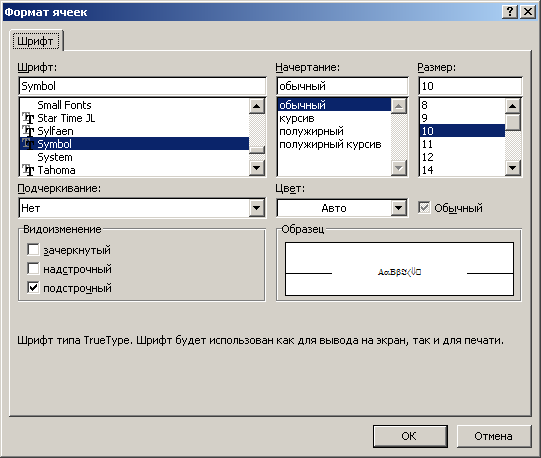Click the Отмена cancel button

click(x=494, y=436)
